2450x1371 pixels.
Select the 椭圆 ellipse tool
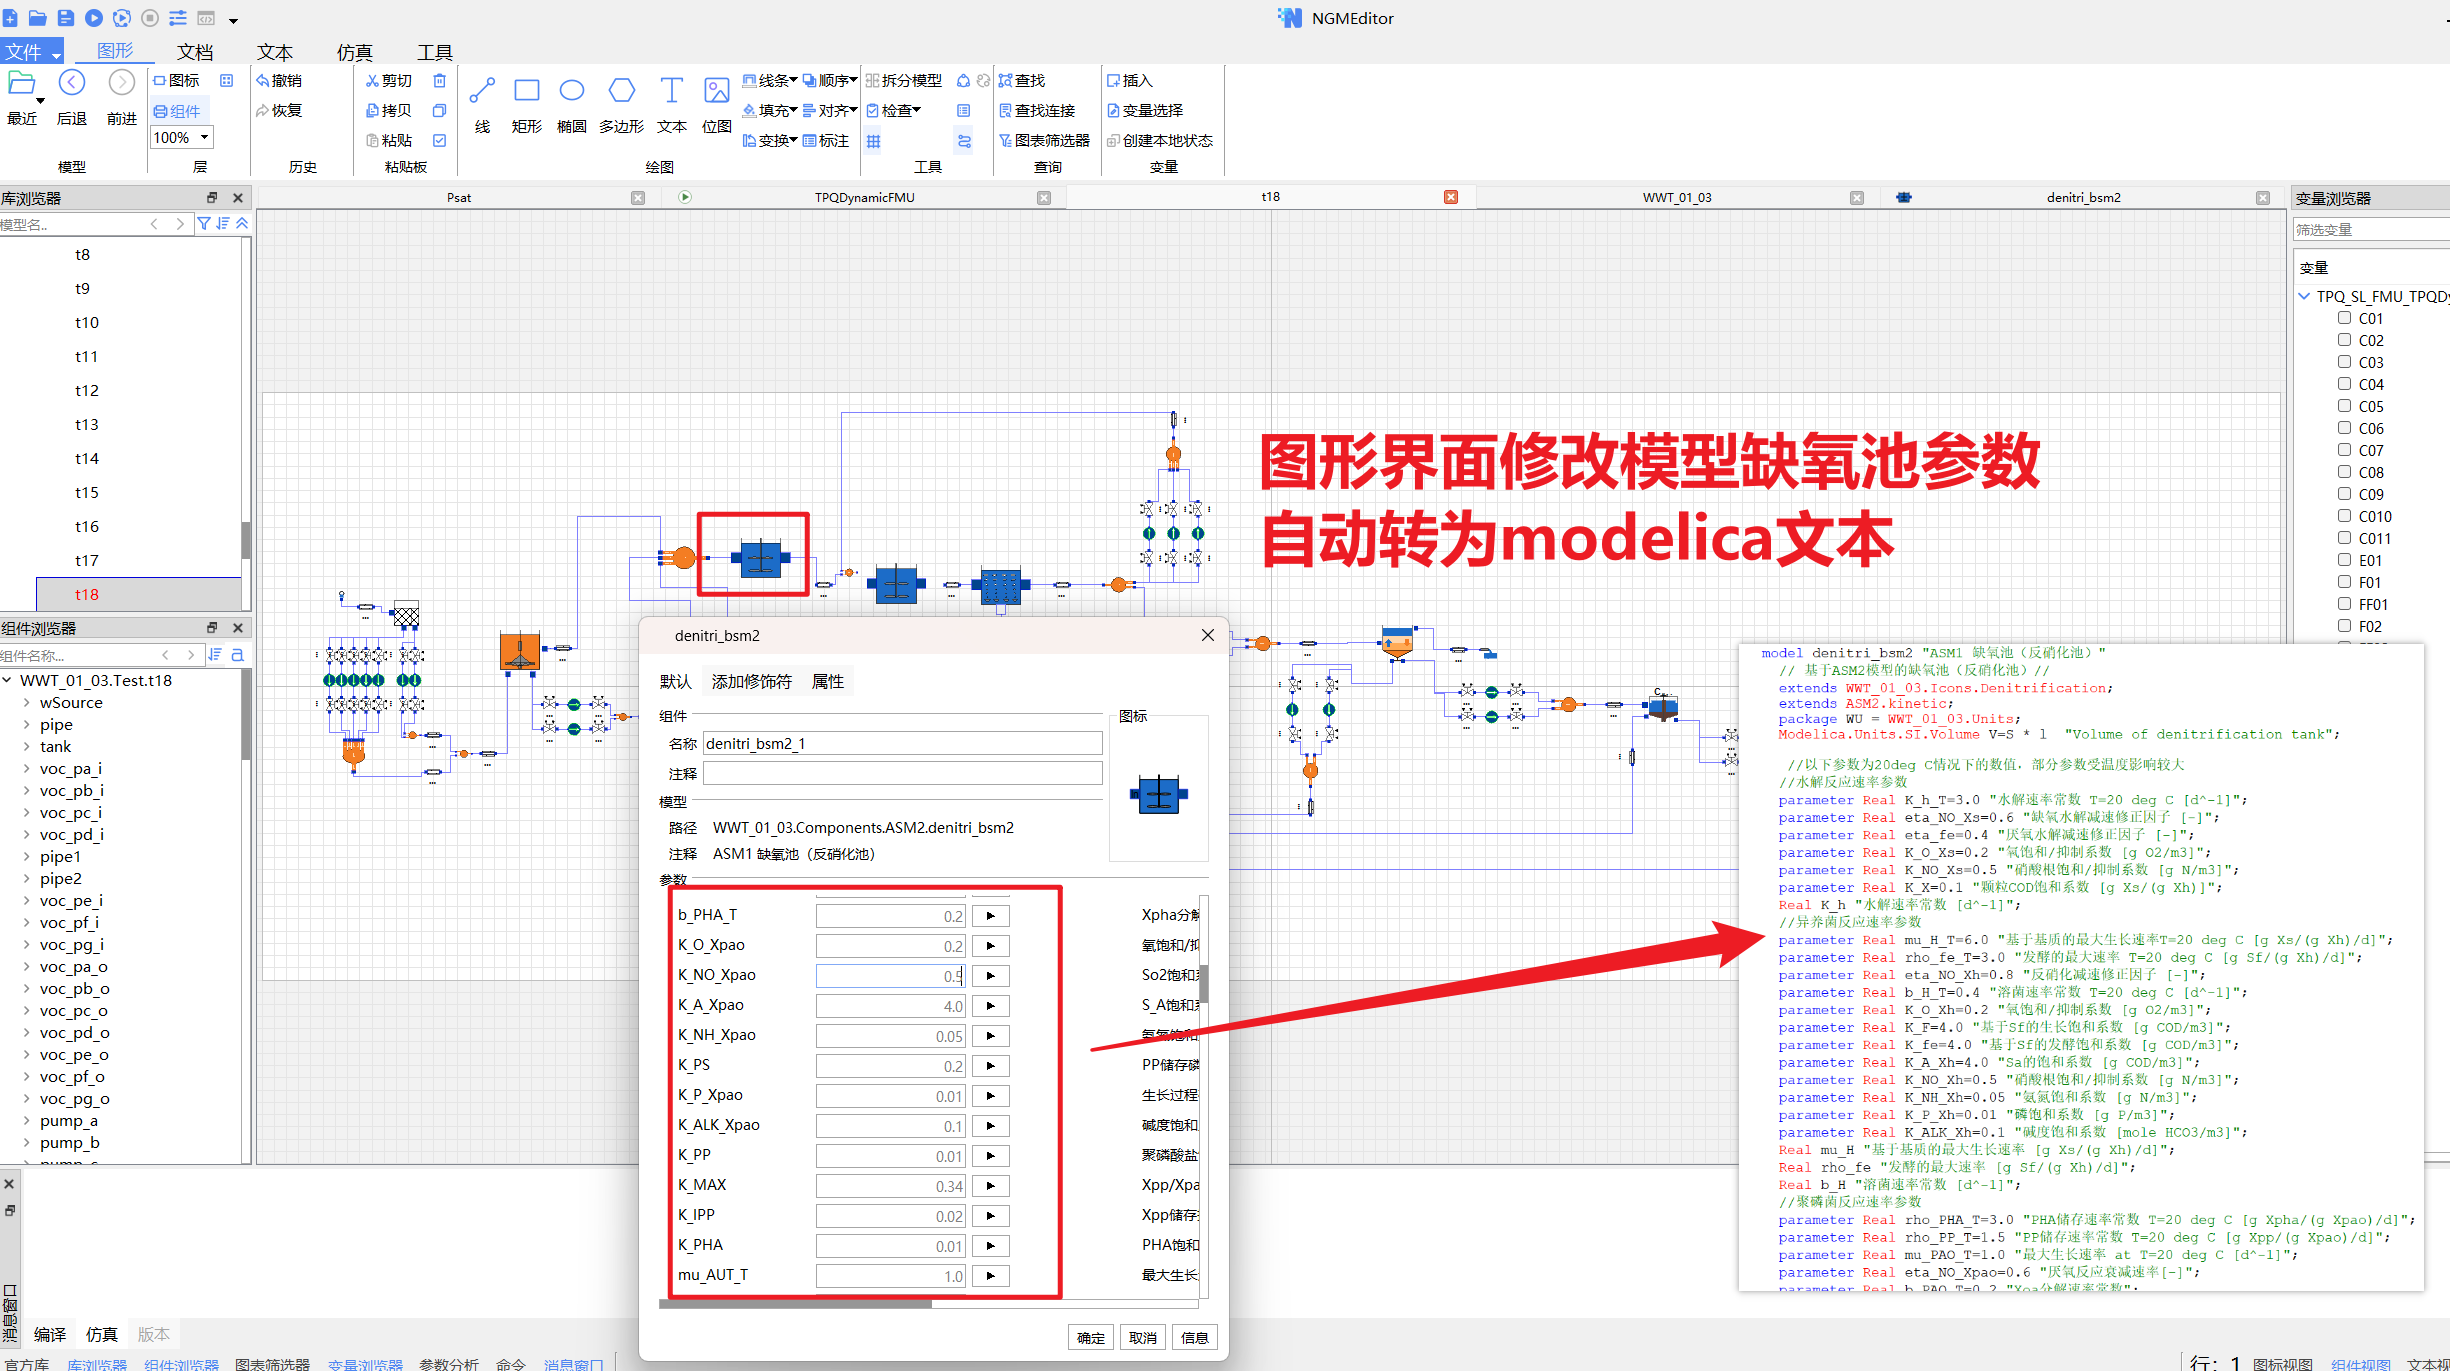[572, 103]
